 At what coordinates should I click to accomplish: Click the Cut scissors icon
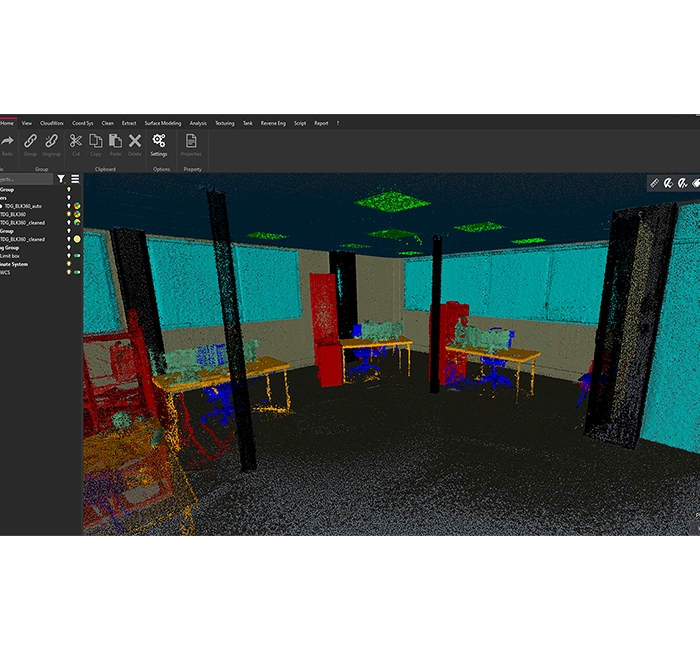[76, 141]
